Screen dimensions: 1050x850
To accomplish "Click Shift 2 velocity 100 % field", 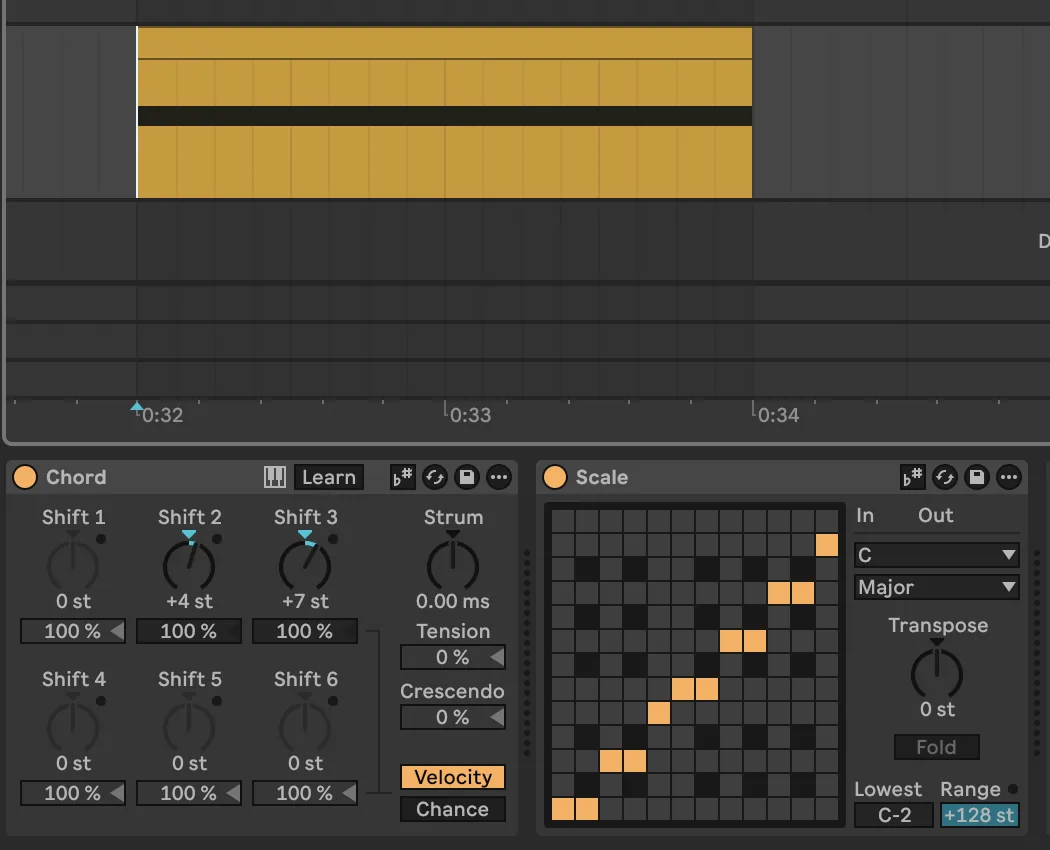I will click(x=189, y=631).
